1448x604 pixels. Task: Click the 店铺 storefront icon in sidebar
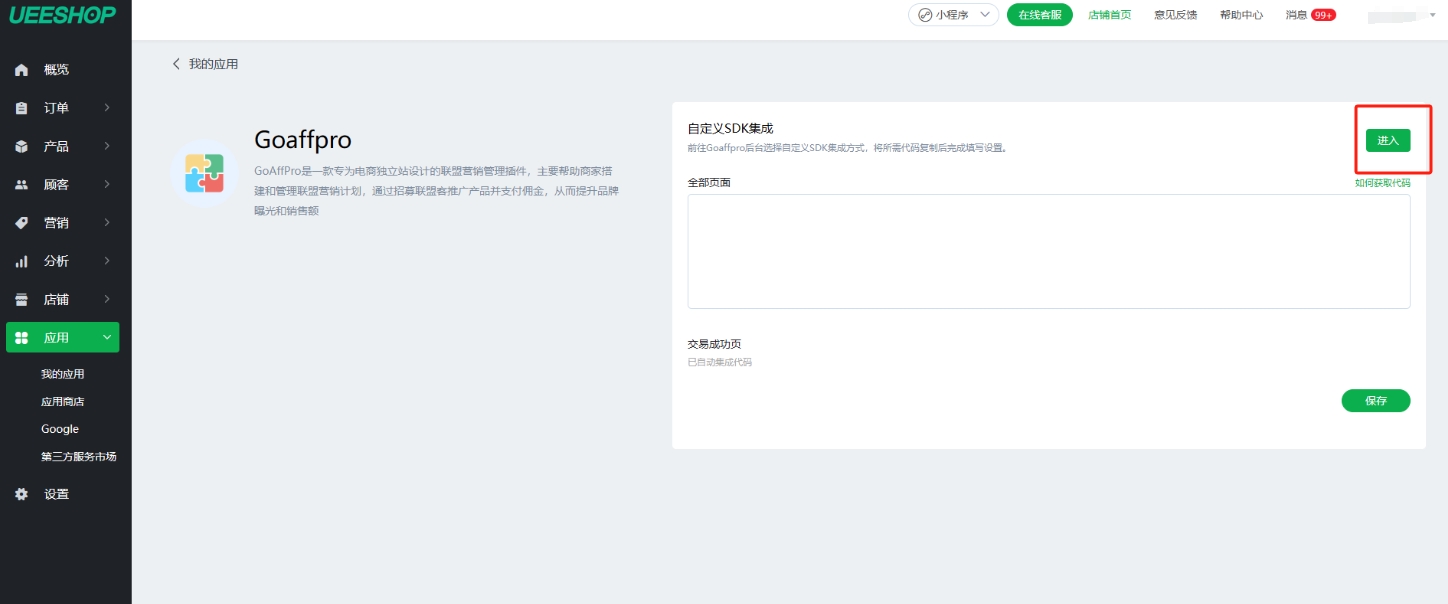[21, 300]
